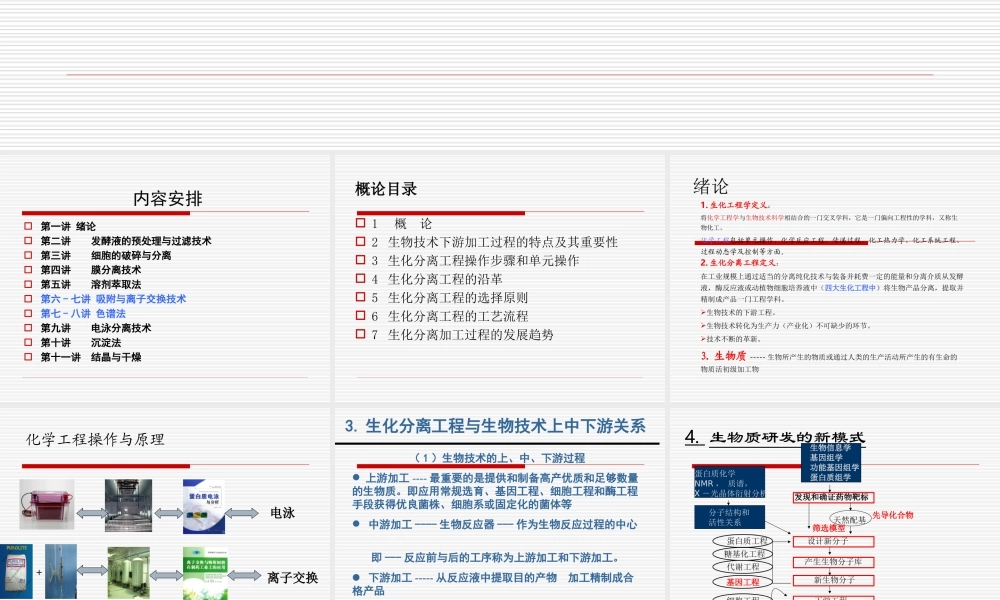Select the 概论目录 slide heading
1000x600 pixels.
pyautogui.click(x=386, y=189)
